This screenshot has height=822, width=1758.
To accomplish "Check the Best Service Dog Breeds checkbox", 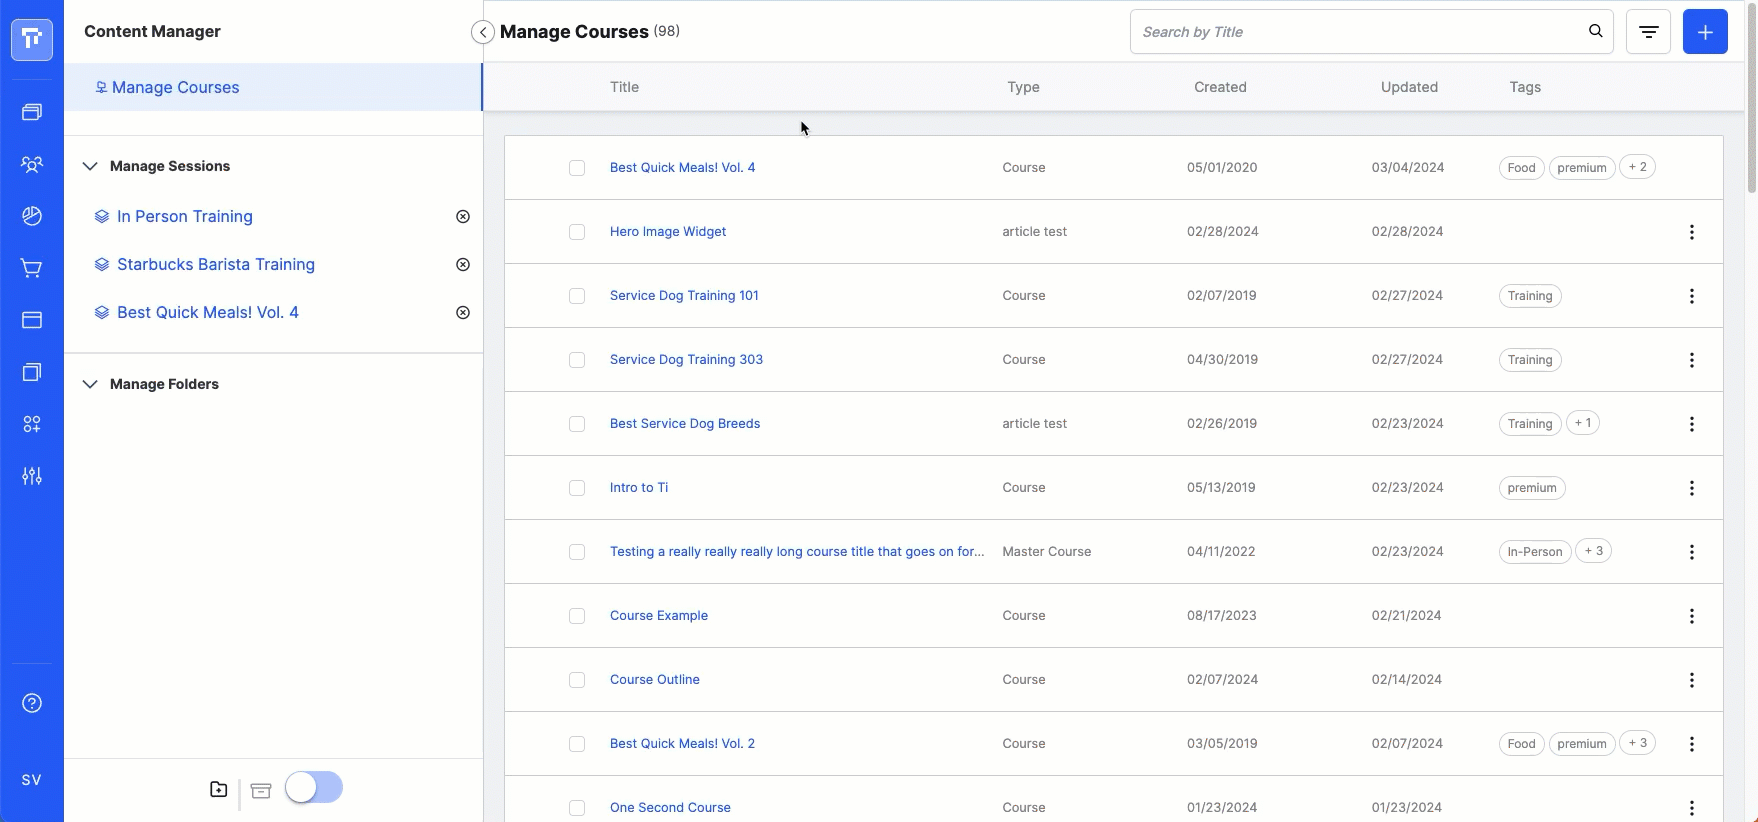I will tap(577, 424).
